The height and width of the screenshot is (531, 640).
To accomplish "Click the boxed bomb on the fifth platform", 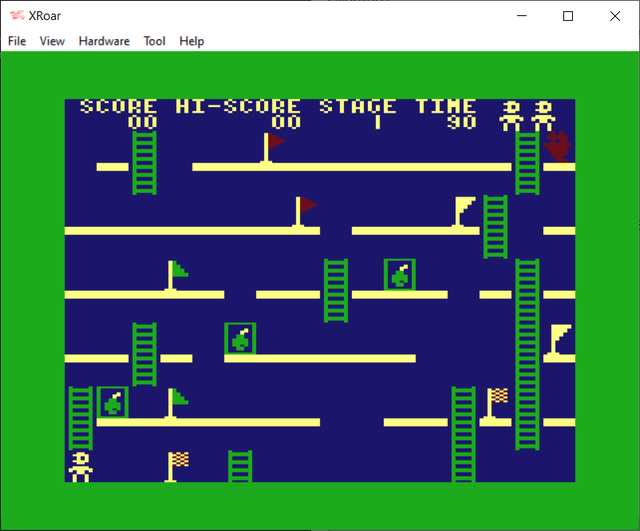I will (113, 402).
